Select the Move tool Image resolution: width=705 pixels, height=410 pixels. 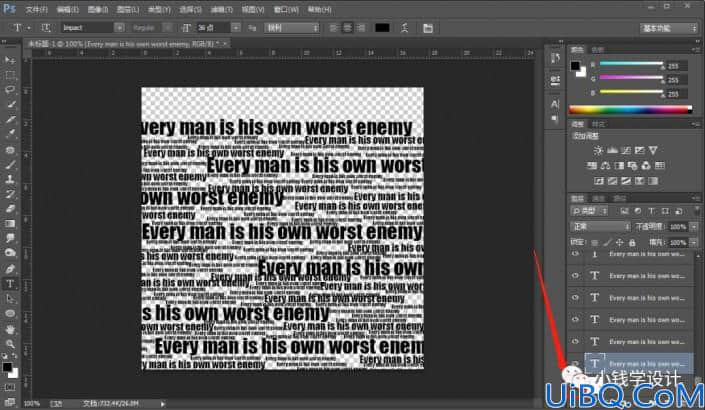10,60
